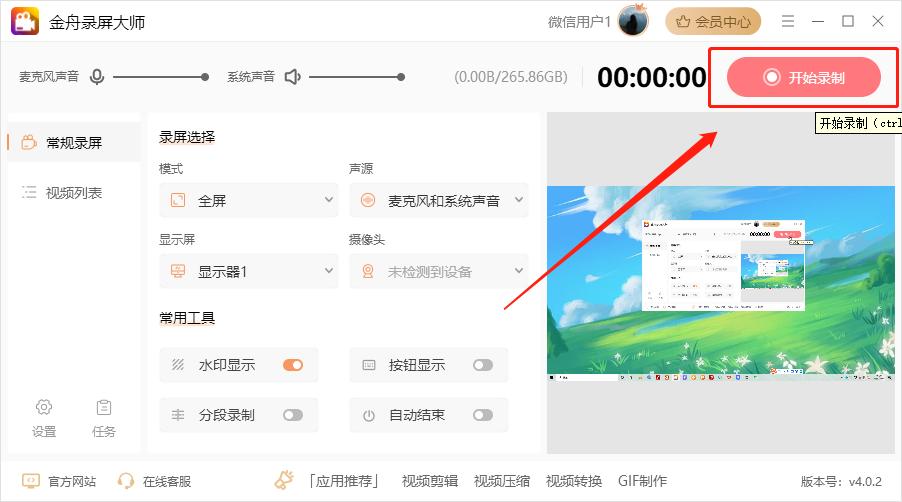Screen dimensions: 902x502
Task: Enable the 自动结束 toggle
Action: 483,415
